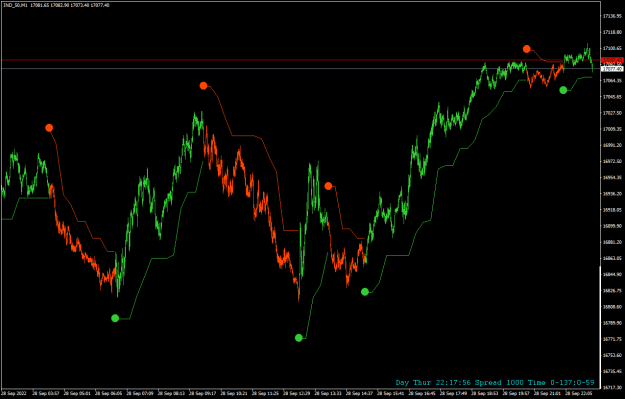Click the 16717.30 price axis label
625x399 pixels.
(x=612, y=387)
